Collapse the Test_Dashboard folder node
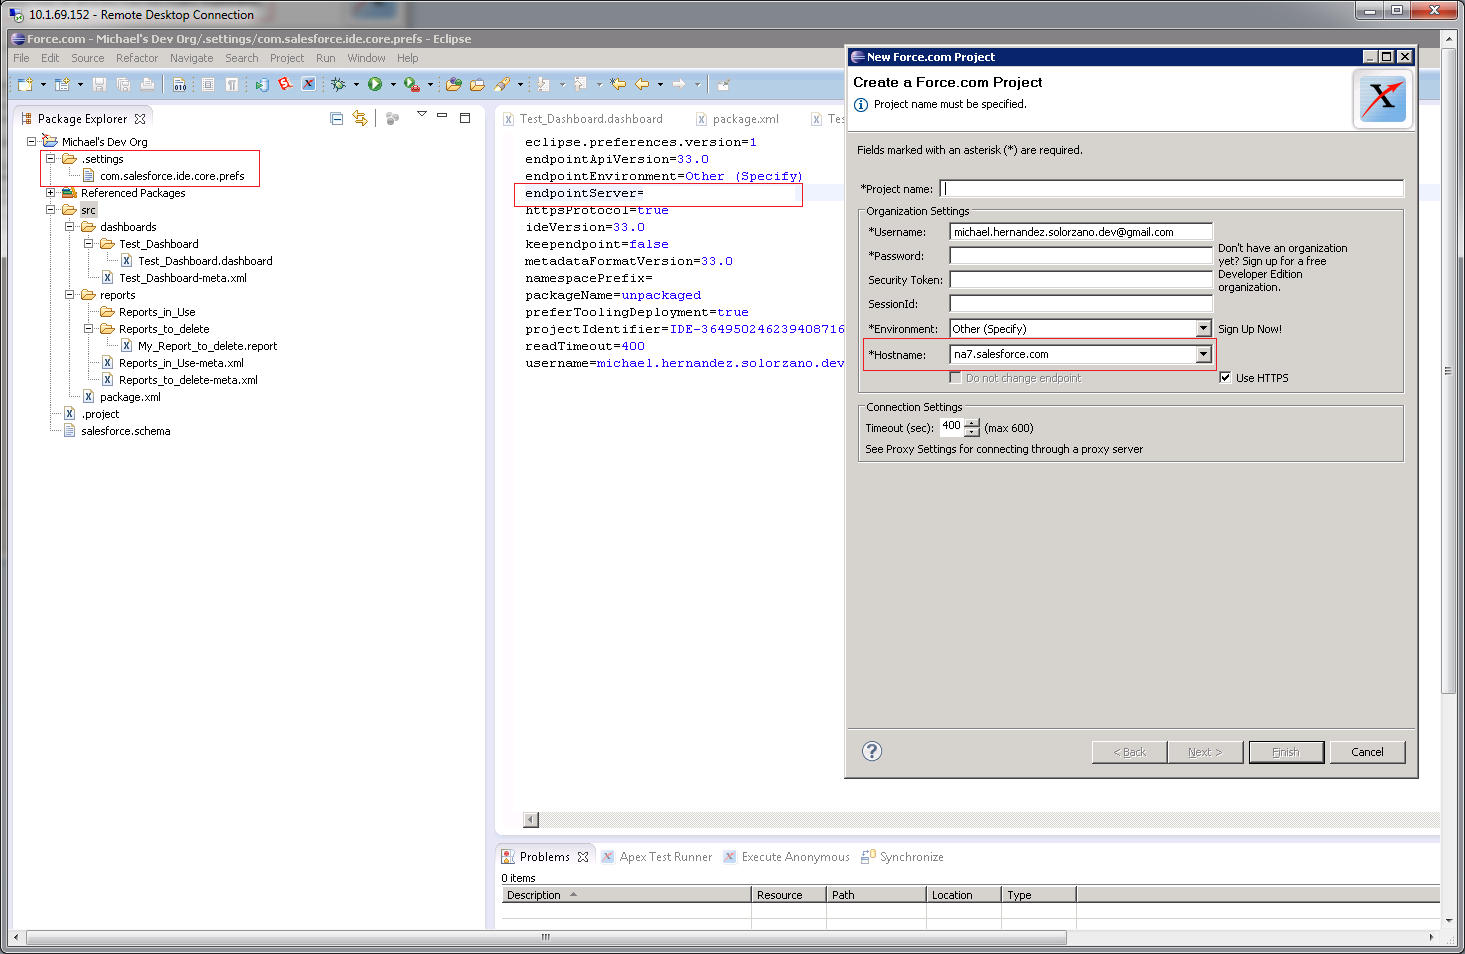Screen dimensions: 1465x954 (88, 243)
